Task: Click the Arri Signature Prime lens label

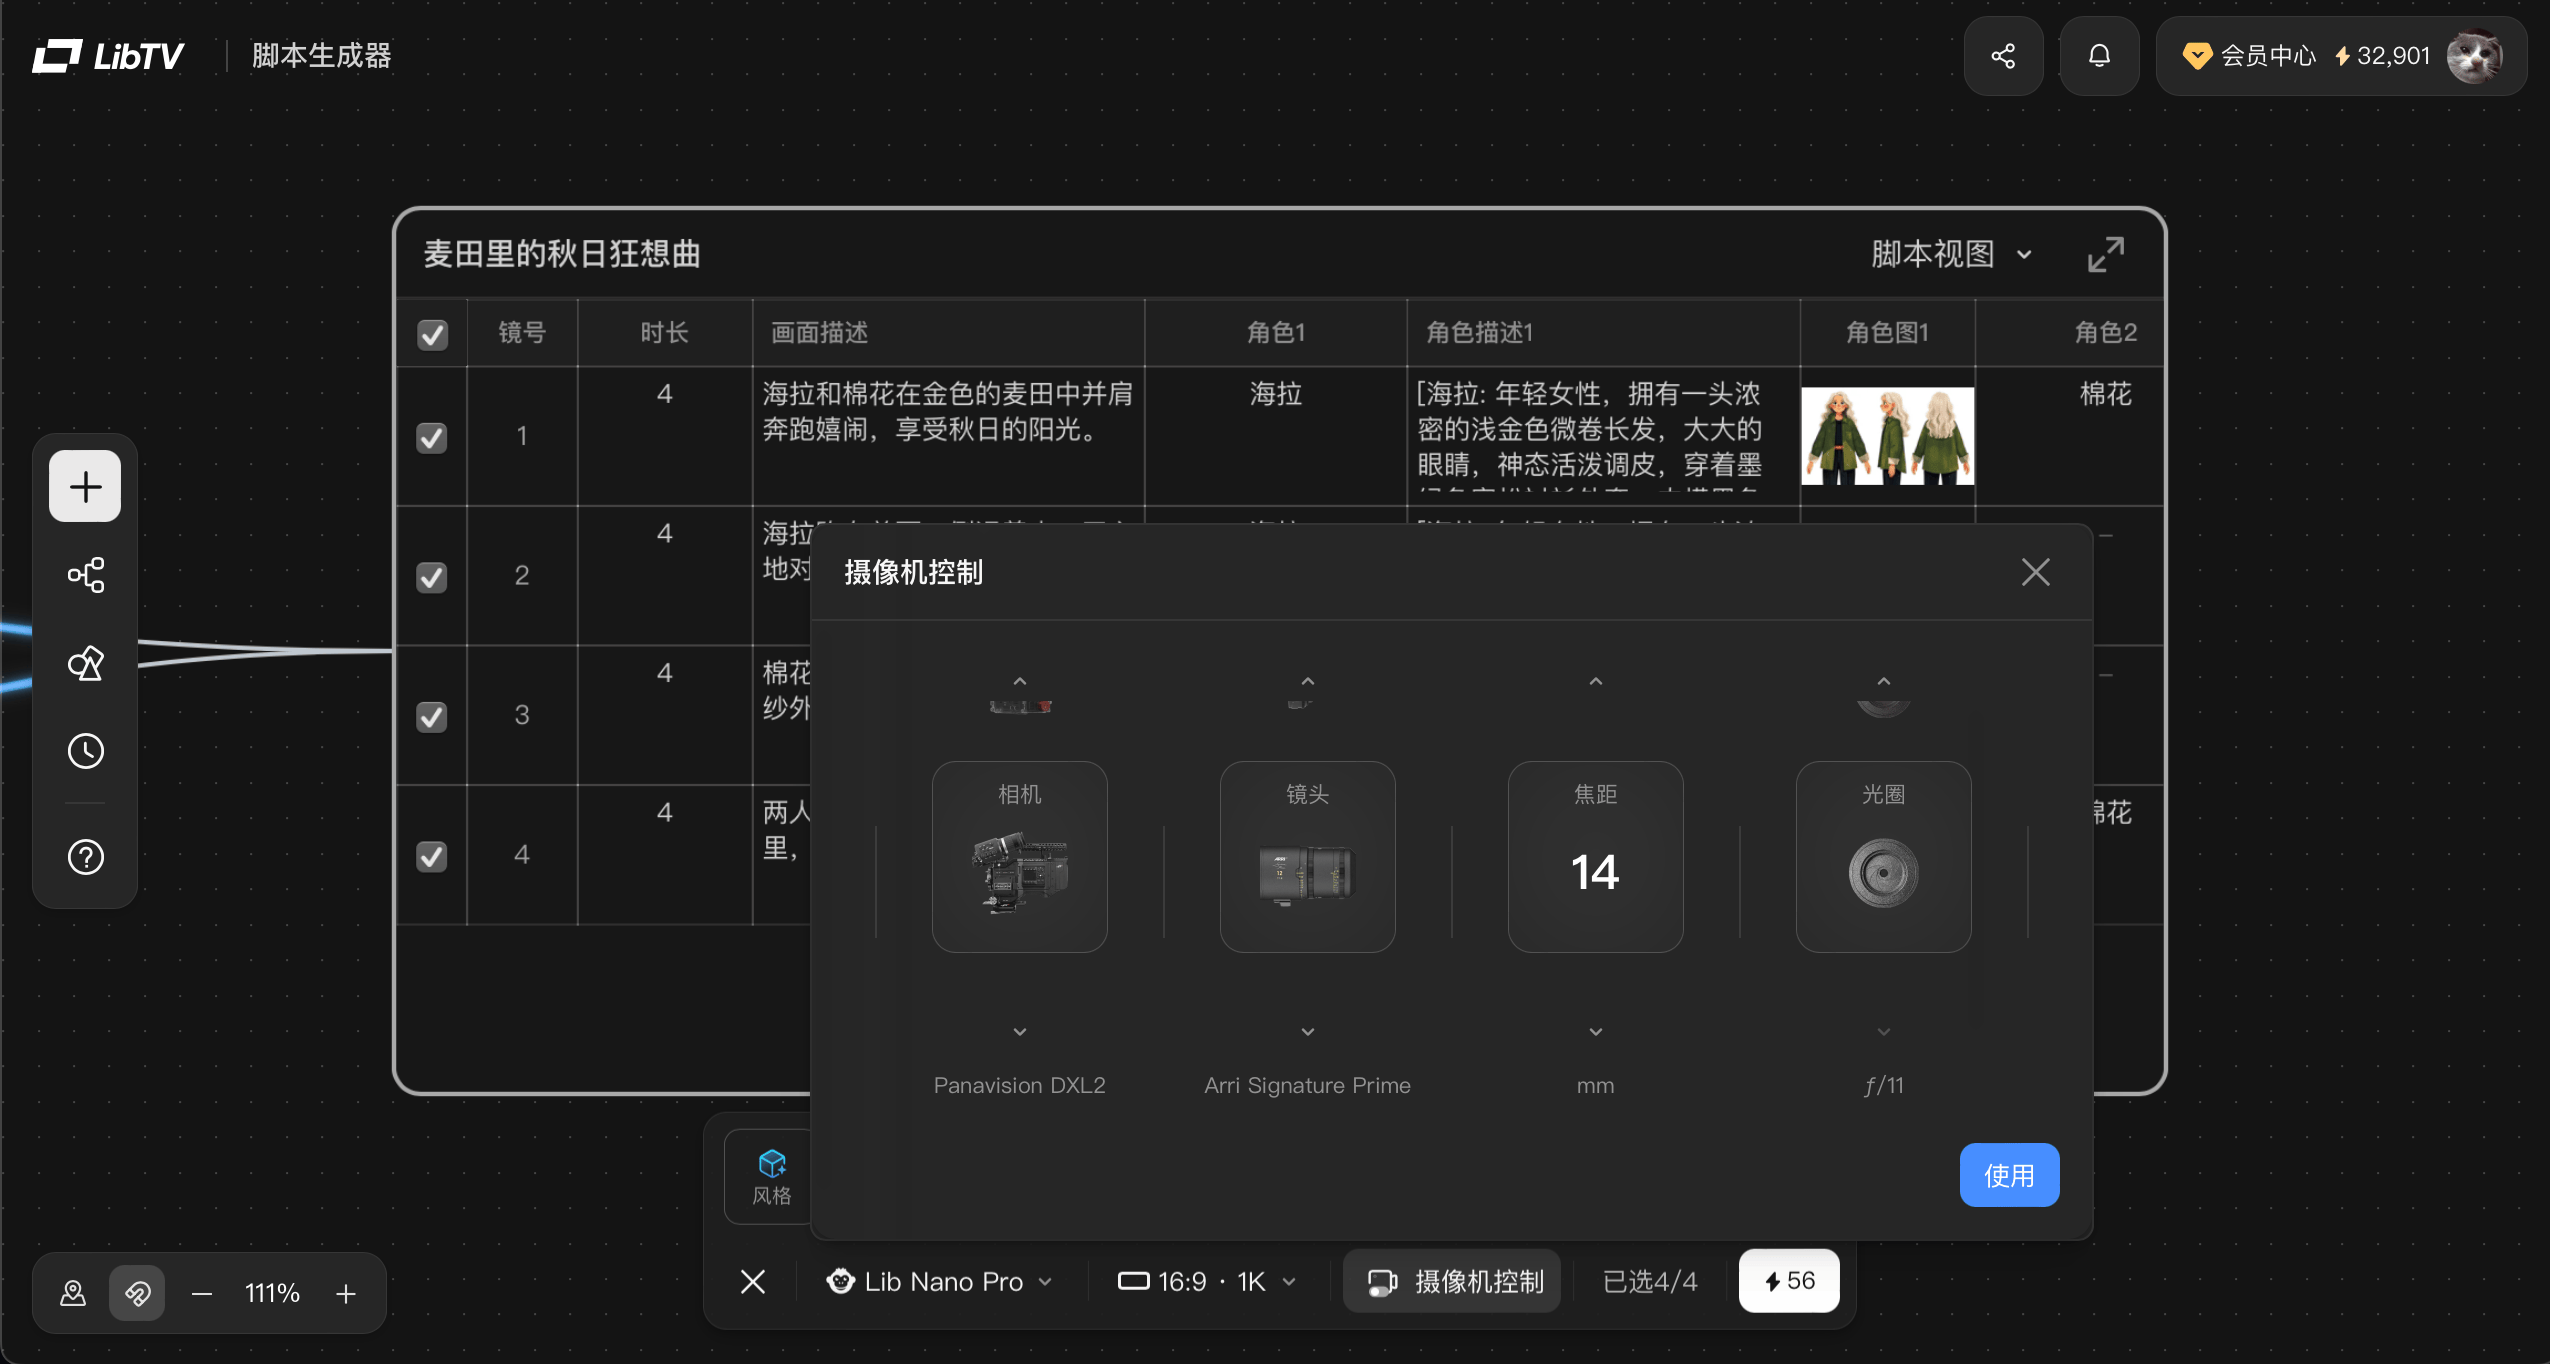Action: [1308, 1085]
